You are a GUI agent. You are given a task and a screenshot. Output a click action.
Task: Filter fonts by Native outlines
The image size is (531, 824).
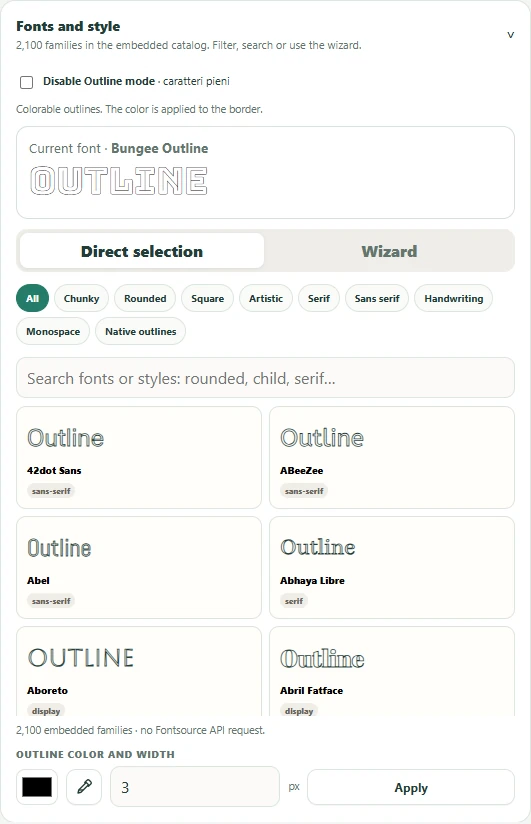click(140, 332)
